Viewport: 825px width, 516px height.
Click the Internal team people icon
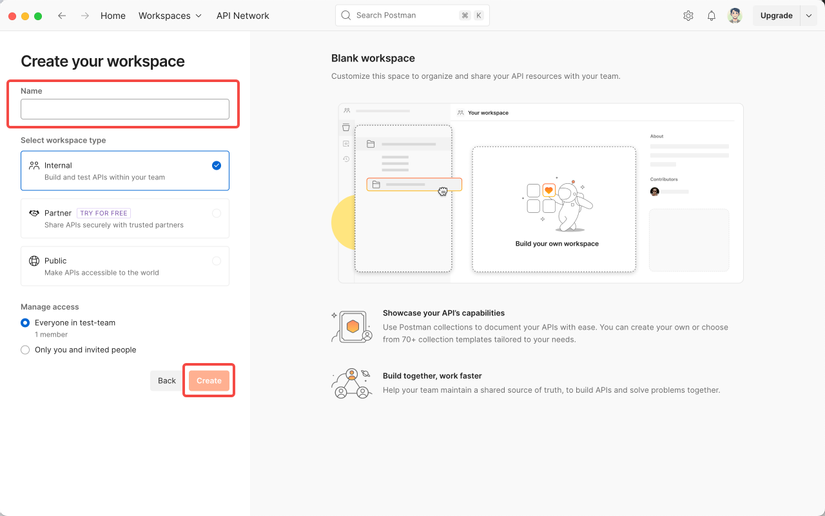pyautogui.click(x=34, y=165)
